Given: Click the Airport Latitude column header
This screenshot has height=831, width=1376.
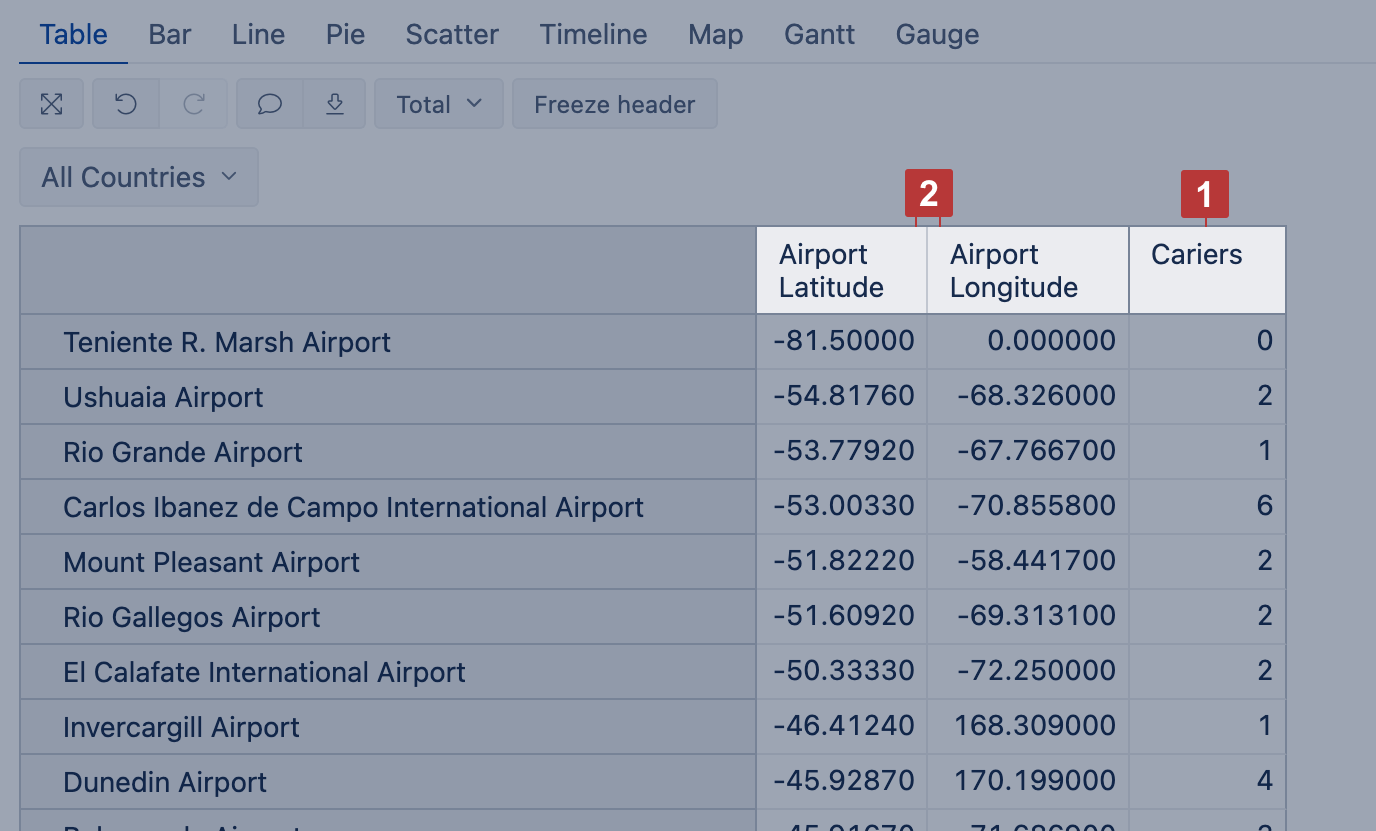Looking at the screenshot, I should [831, 271].
